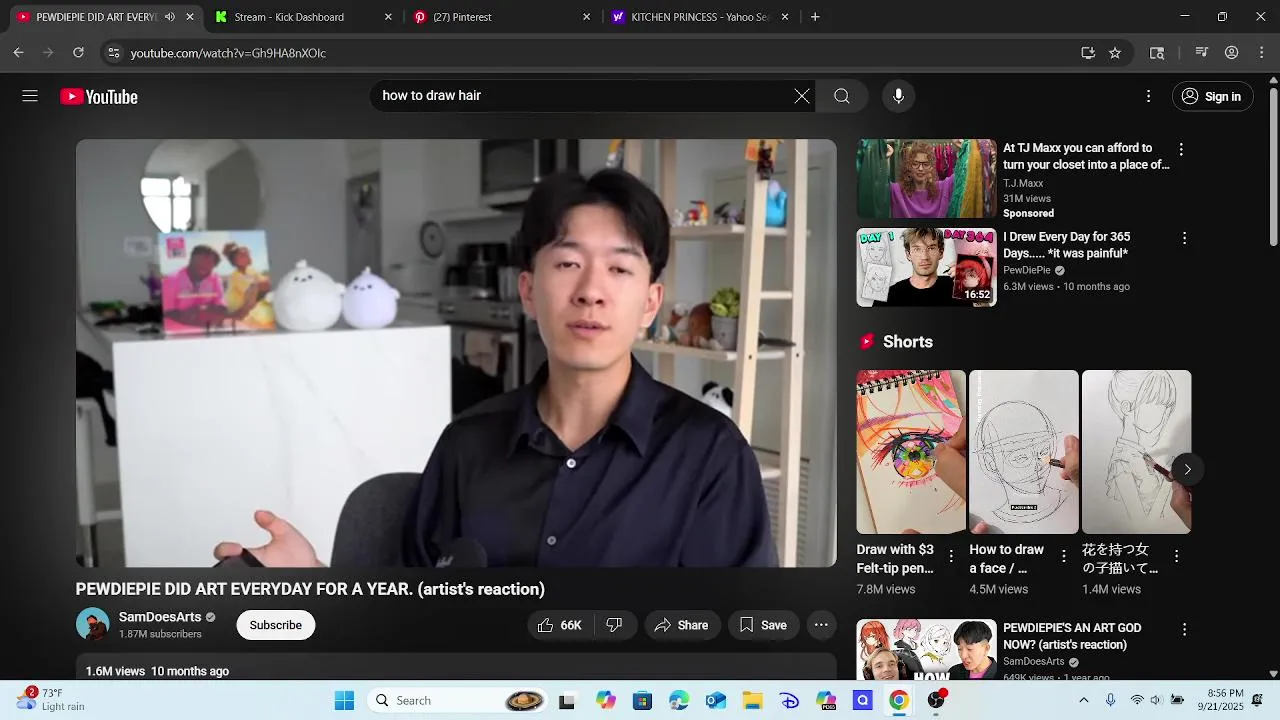Open Chrome's three-dot menu
The width and height of the screenshot is (1280, 720).
pos(1261,53)
